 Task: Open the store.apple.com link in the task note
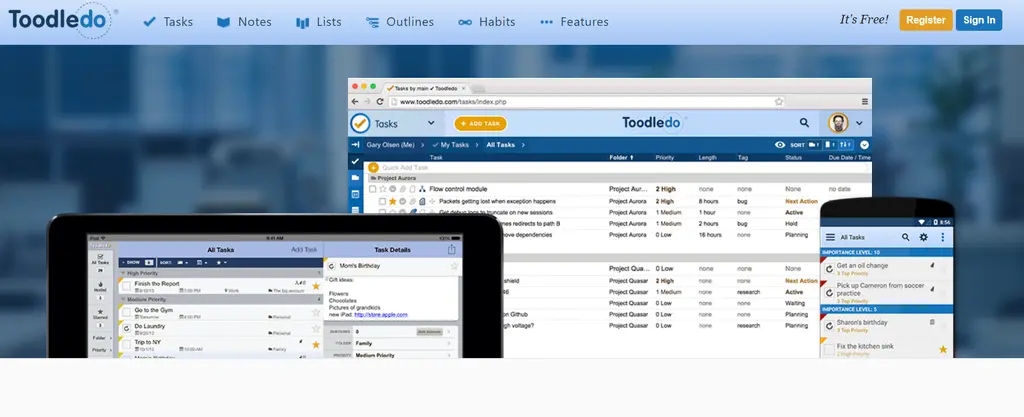click(x=381, y=315)
